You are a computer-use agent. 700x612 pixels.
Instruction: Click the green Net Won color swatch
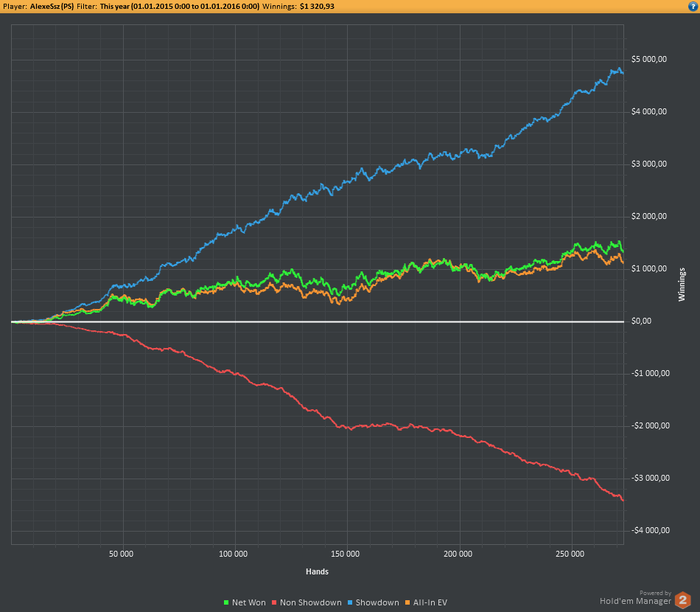pyautogui.click(x=226, y=603)
